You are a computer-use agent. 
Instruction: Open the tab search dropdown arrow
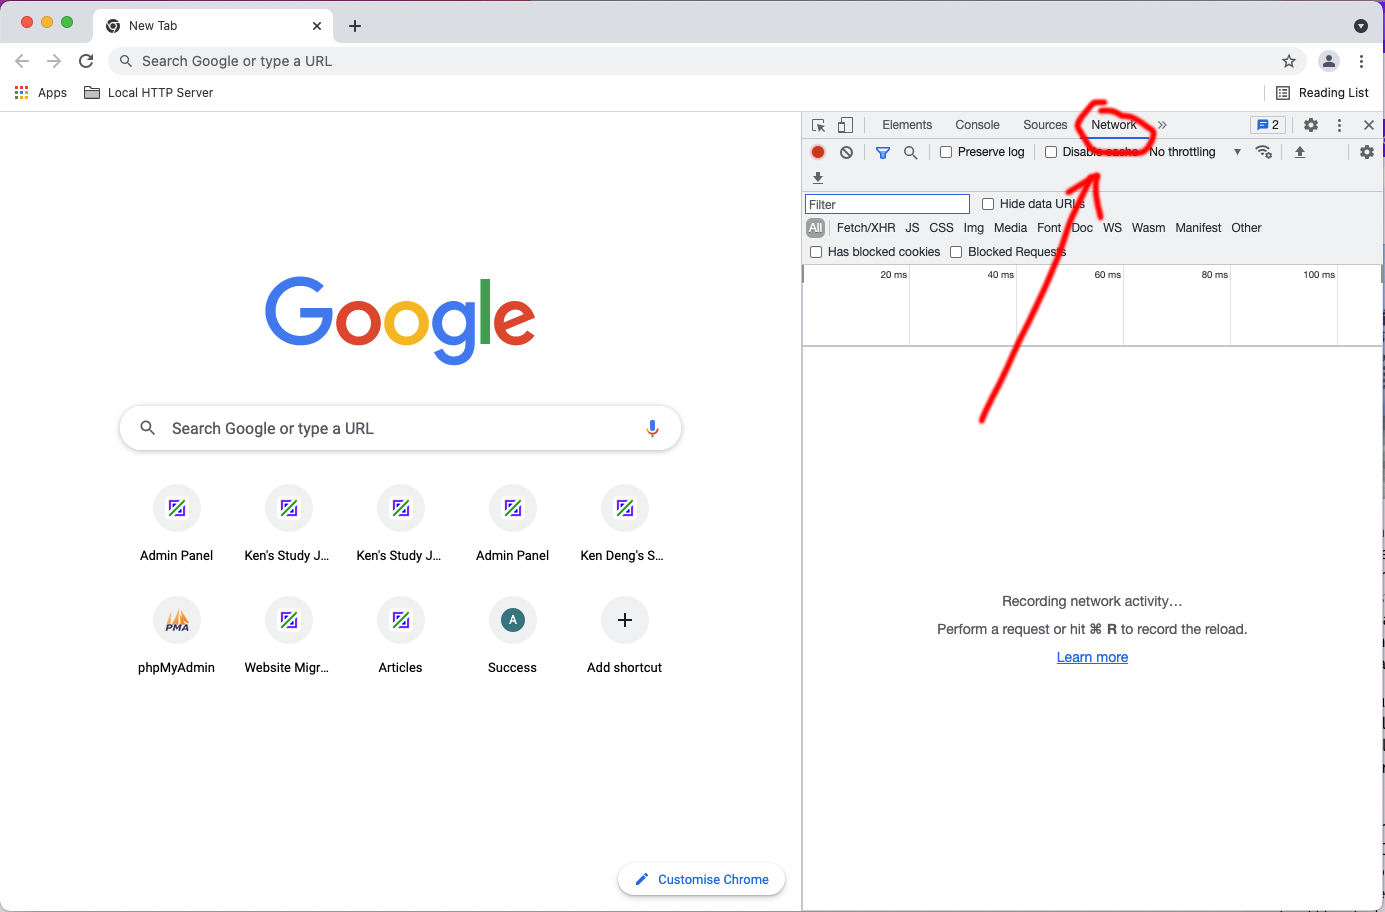point(1361,26)
